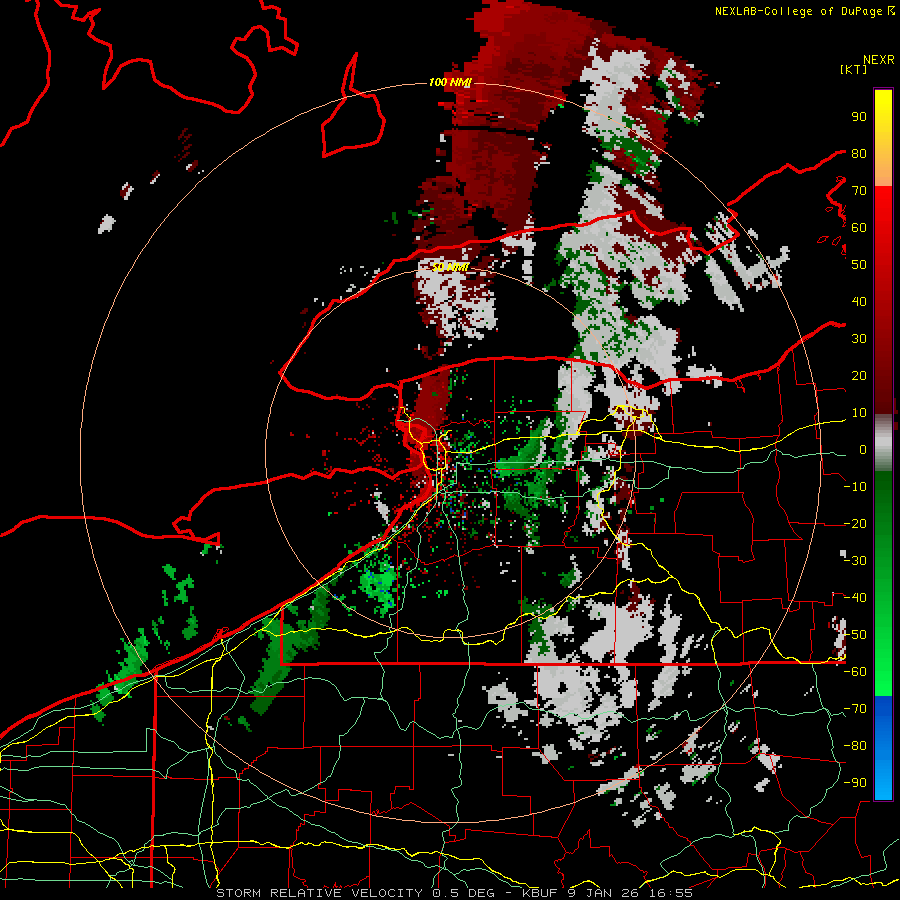Click the 16:55 timestamp
900x900 pixels.
point(670,893)
